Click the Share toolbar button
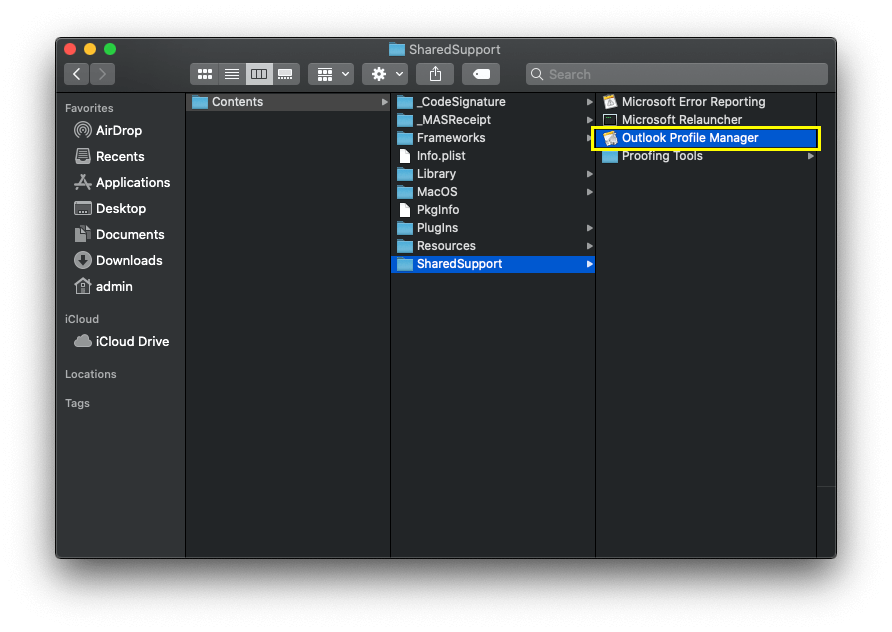Screen dimensions: 892x632 tap(435, 74)
